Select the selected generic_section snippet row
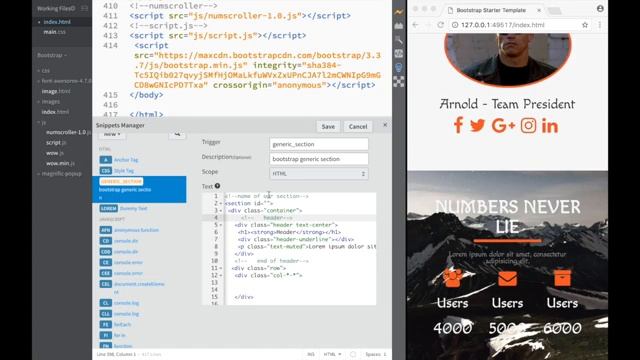The height and width of the screenshot is (360, 640). click(139, 189)
